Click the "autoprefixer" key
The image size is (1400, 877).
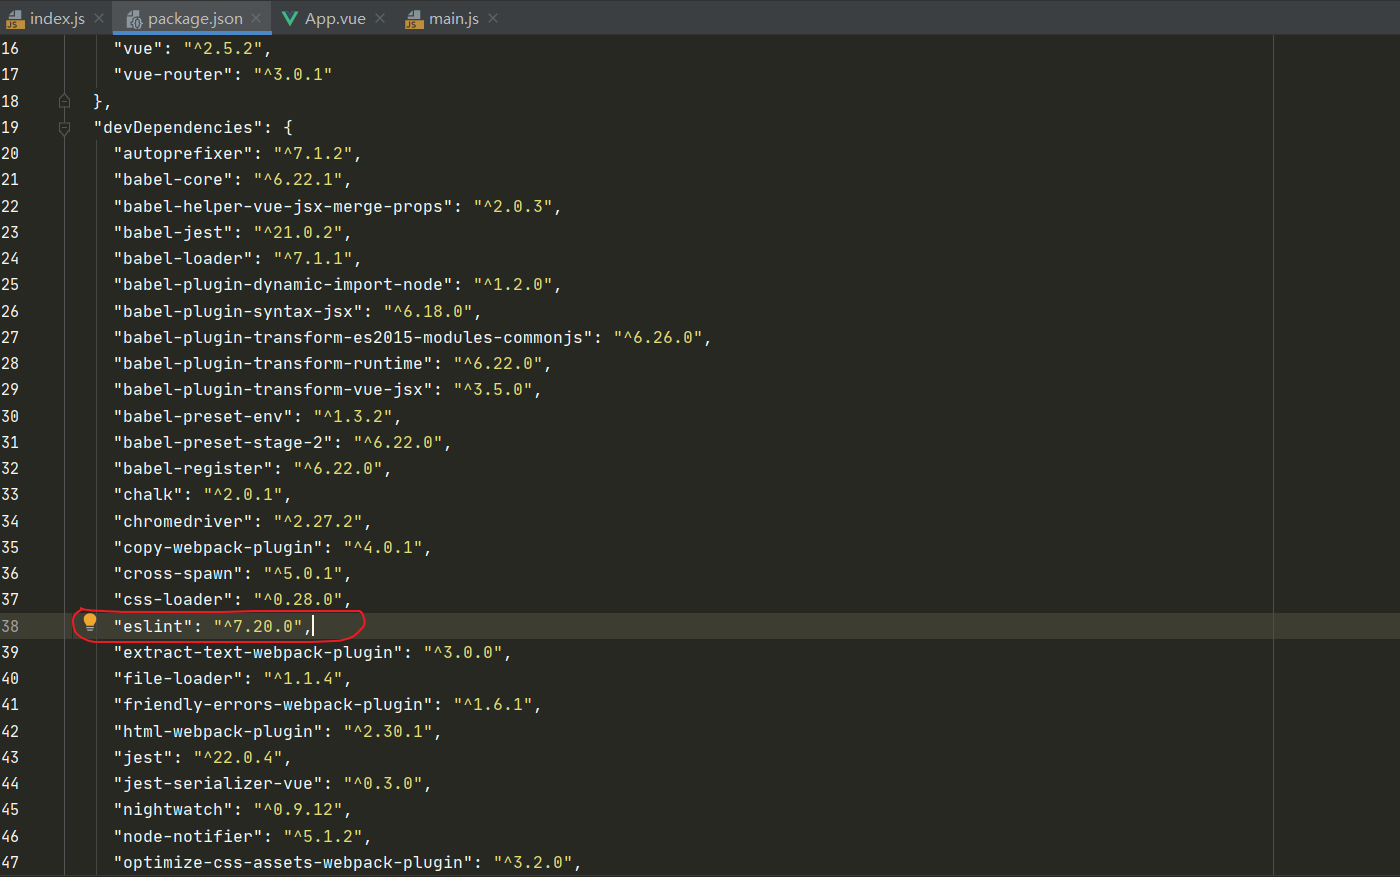click(183, 153)
